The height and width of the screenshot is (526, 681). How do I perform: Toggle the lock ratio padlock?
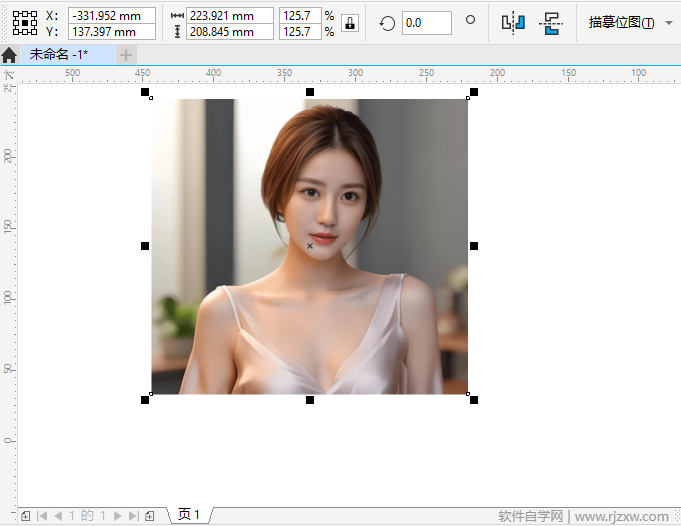350,23
